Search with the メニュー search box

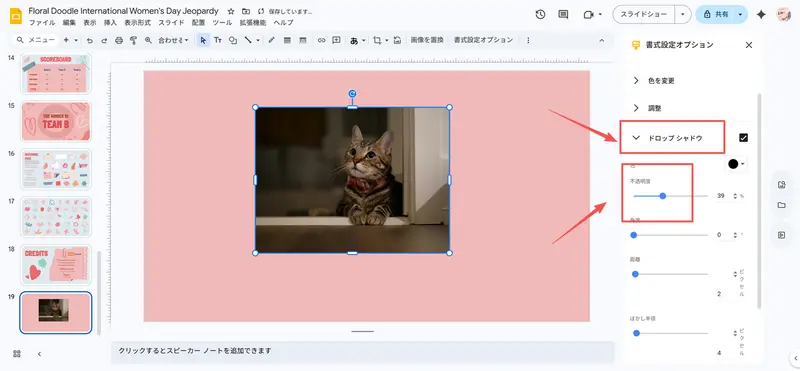[35, 40]
